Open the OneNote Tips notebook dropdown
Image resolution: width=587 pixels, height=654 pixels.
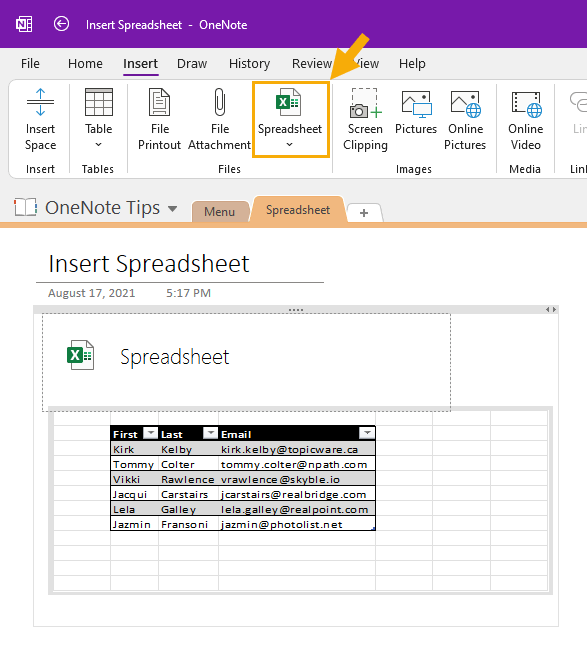[172, 208]
